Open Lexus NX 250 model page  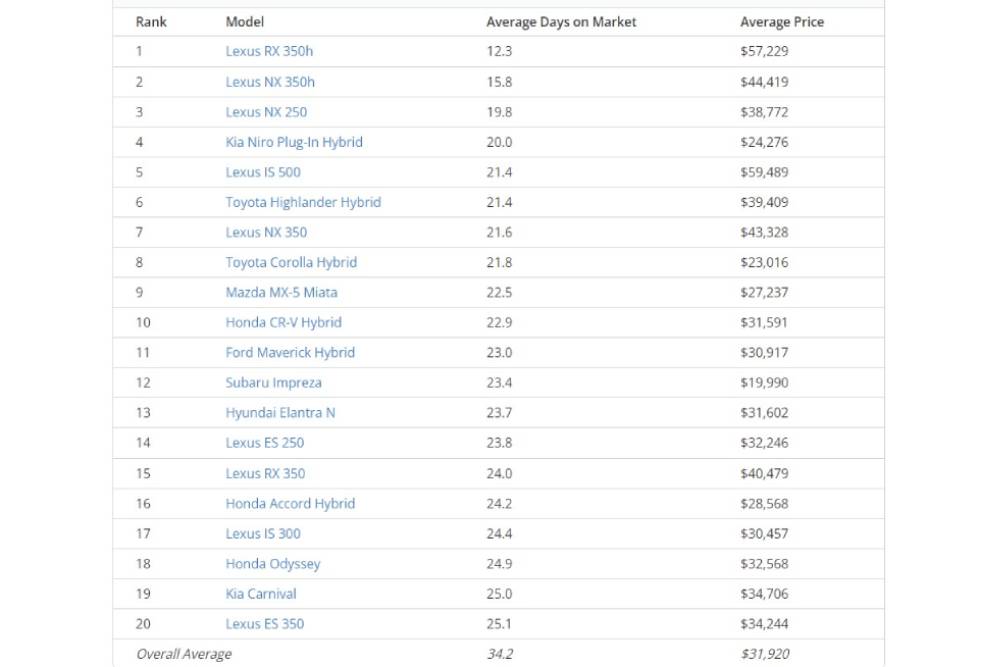[266, 112]
